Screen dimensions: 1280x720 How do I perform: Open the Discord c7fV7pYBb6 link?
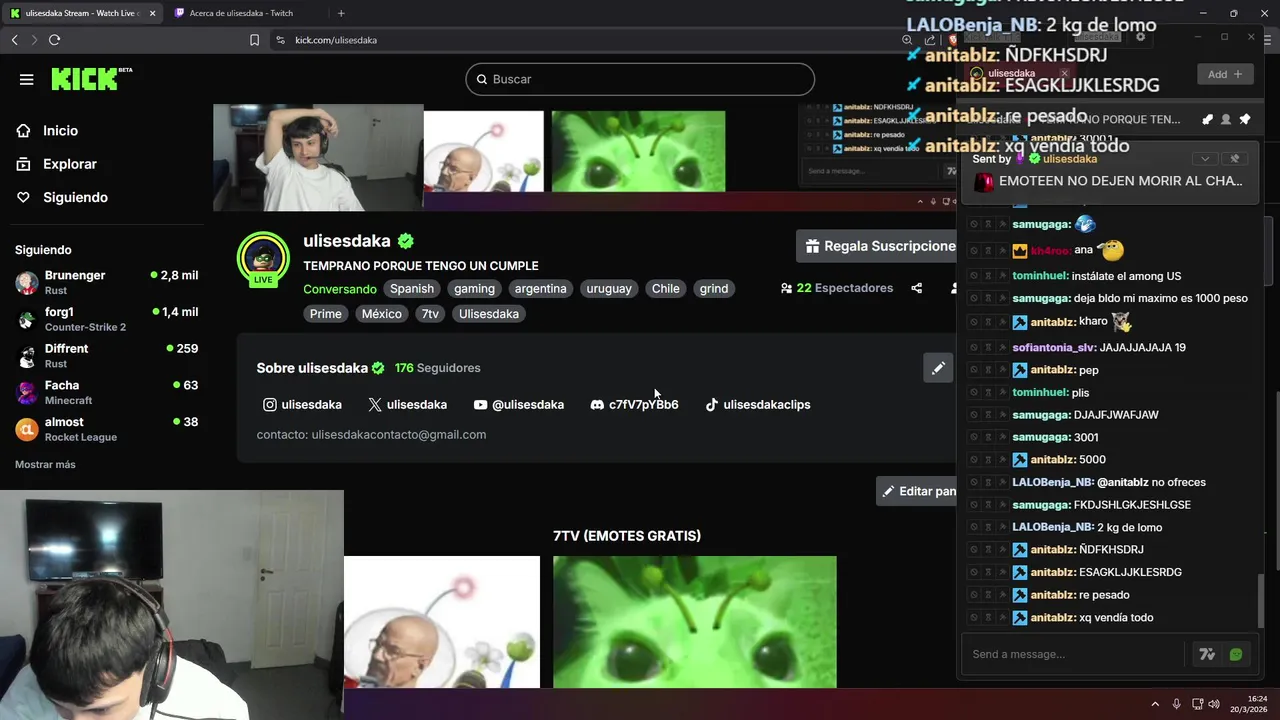tap(634, 405)
